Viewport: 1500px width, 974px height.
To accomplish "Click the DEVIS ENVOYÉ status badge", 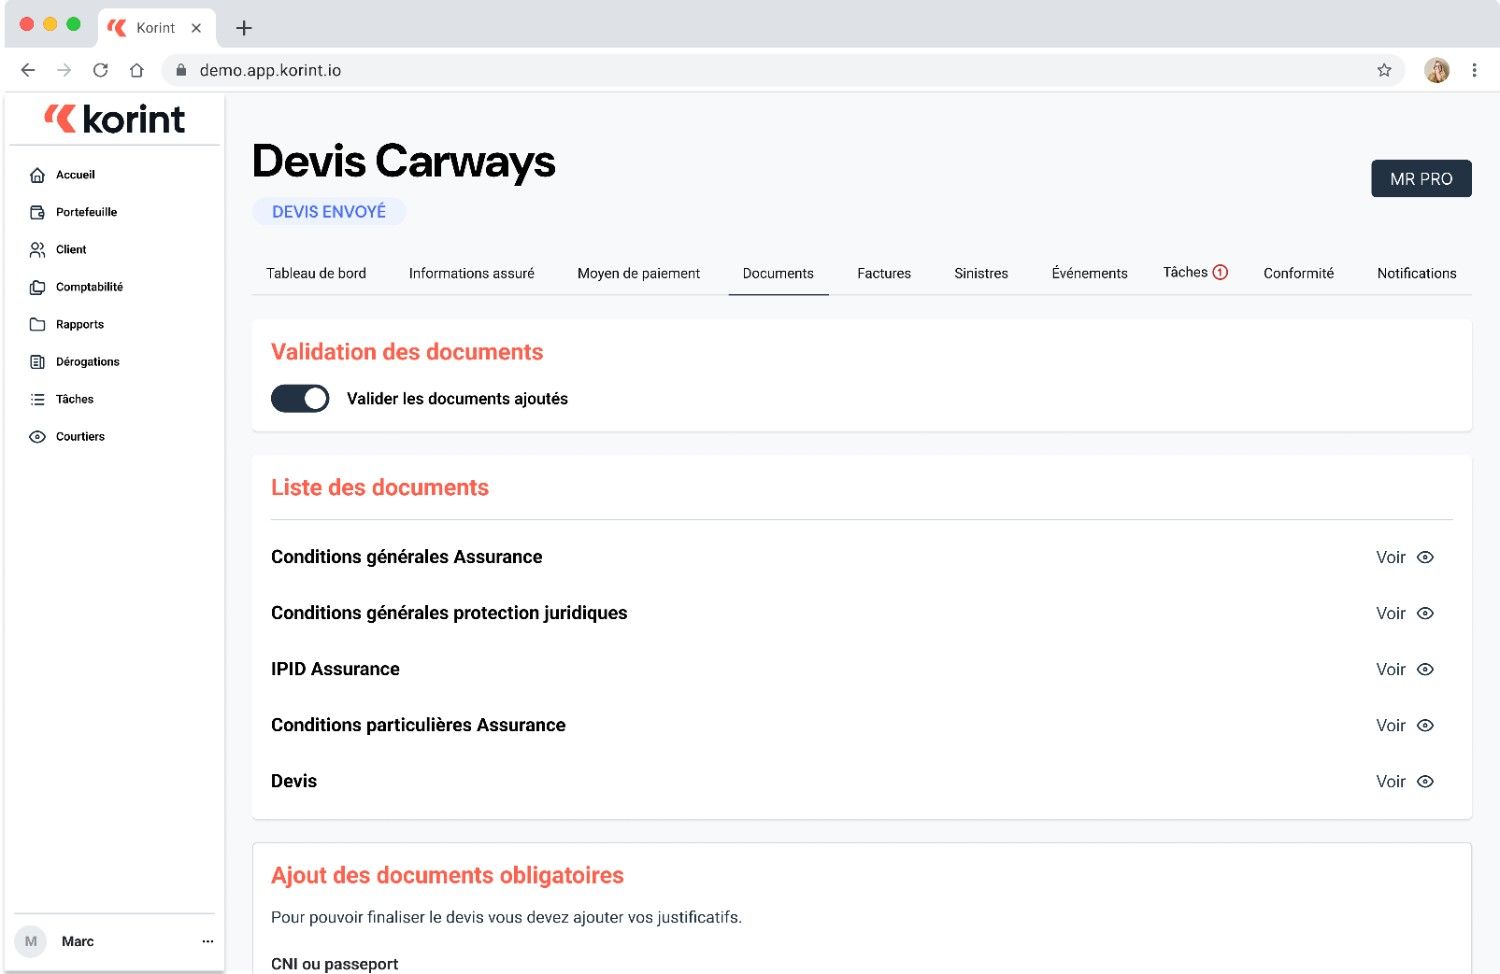I will tap(329, 212).
